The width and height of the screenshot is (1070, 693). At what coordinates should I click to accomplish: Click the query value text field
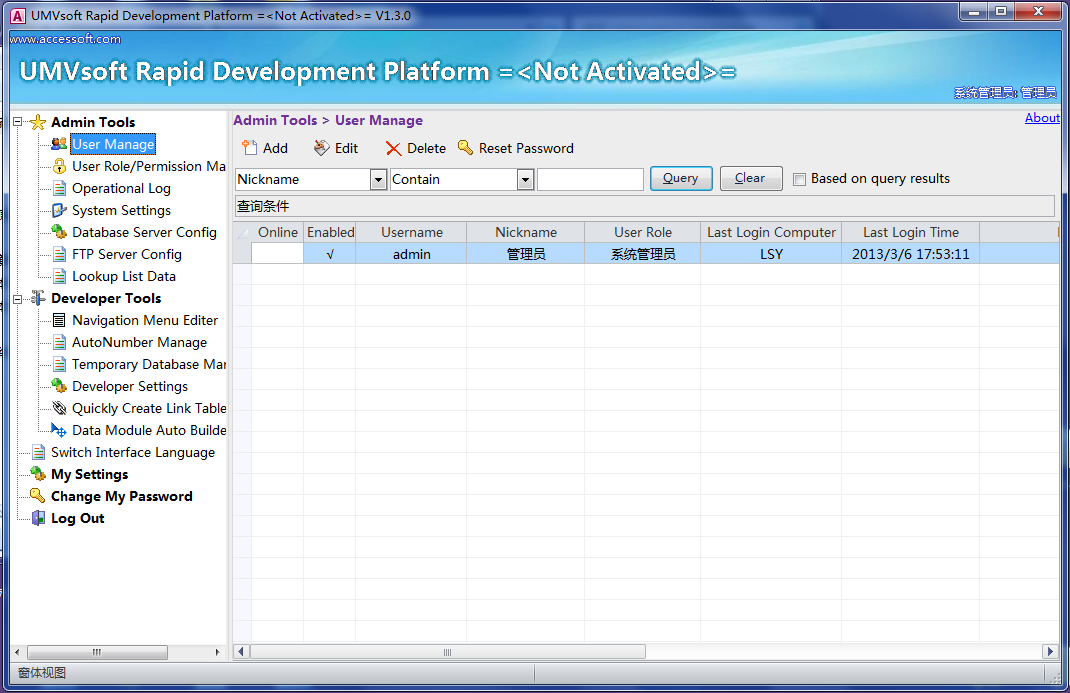pos(590,179)
